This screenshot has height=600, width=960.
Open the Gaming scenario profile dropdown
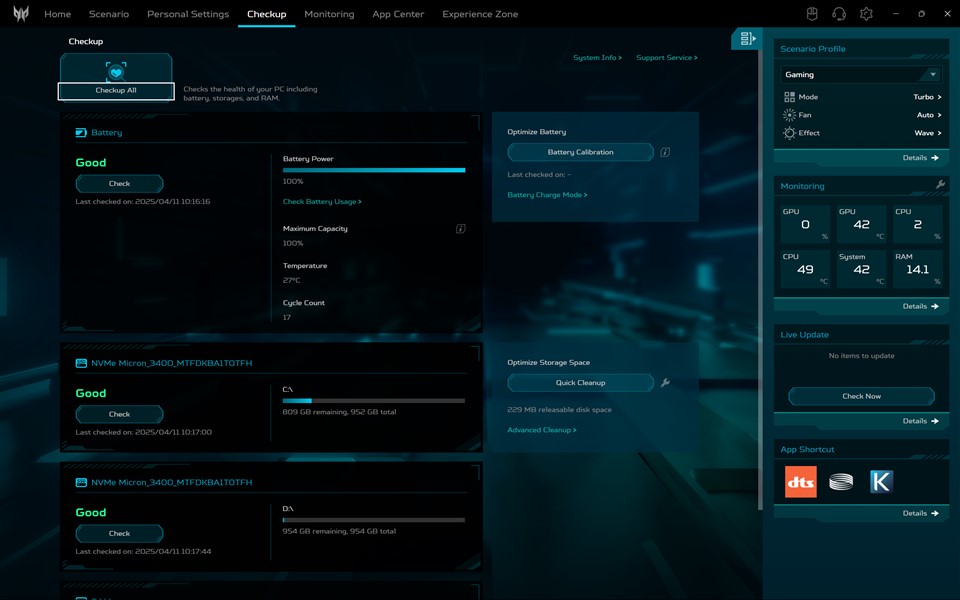pos(860,75)
